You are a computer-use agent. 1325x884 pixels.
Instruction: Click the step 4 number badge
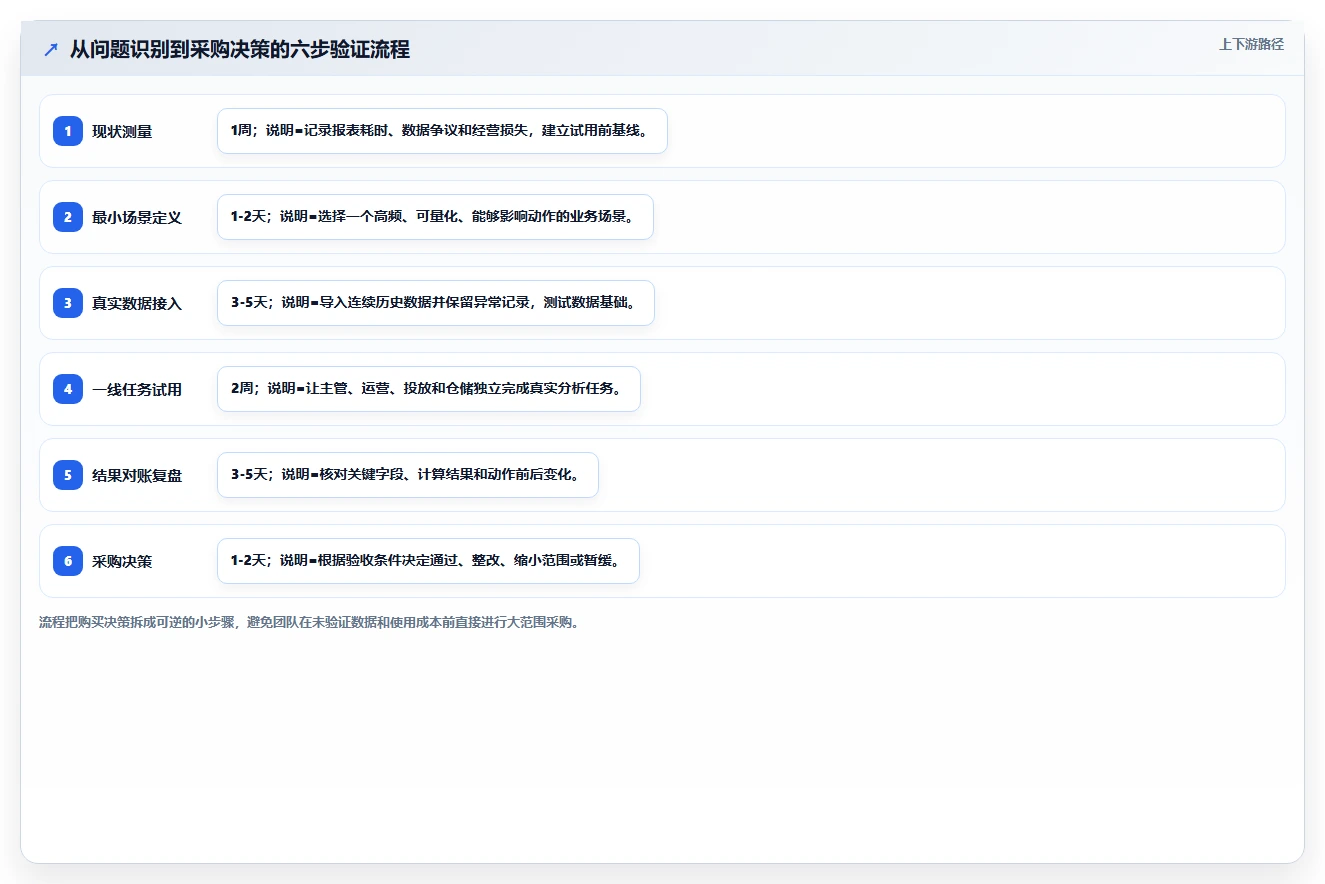pyautogui.click(x=68, y=389)
